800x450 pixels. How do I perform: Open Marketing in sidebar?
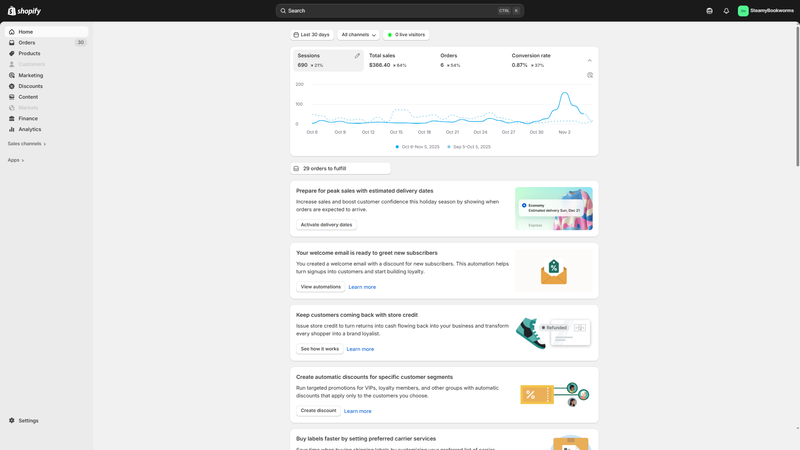(46, 76)
